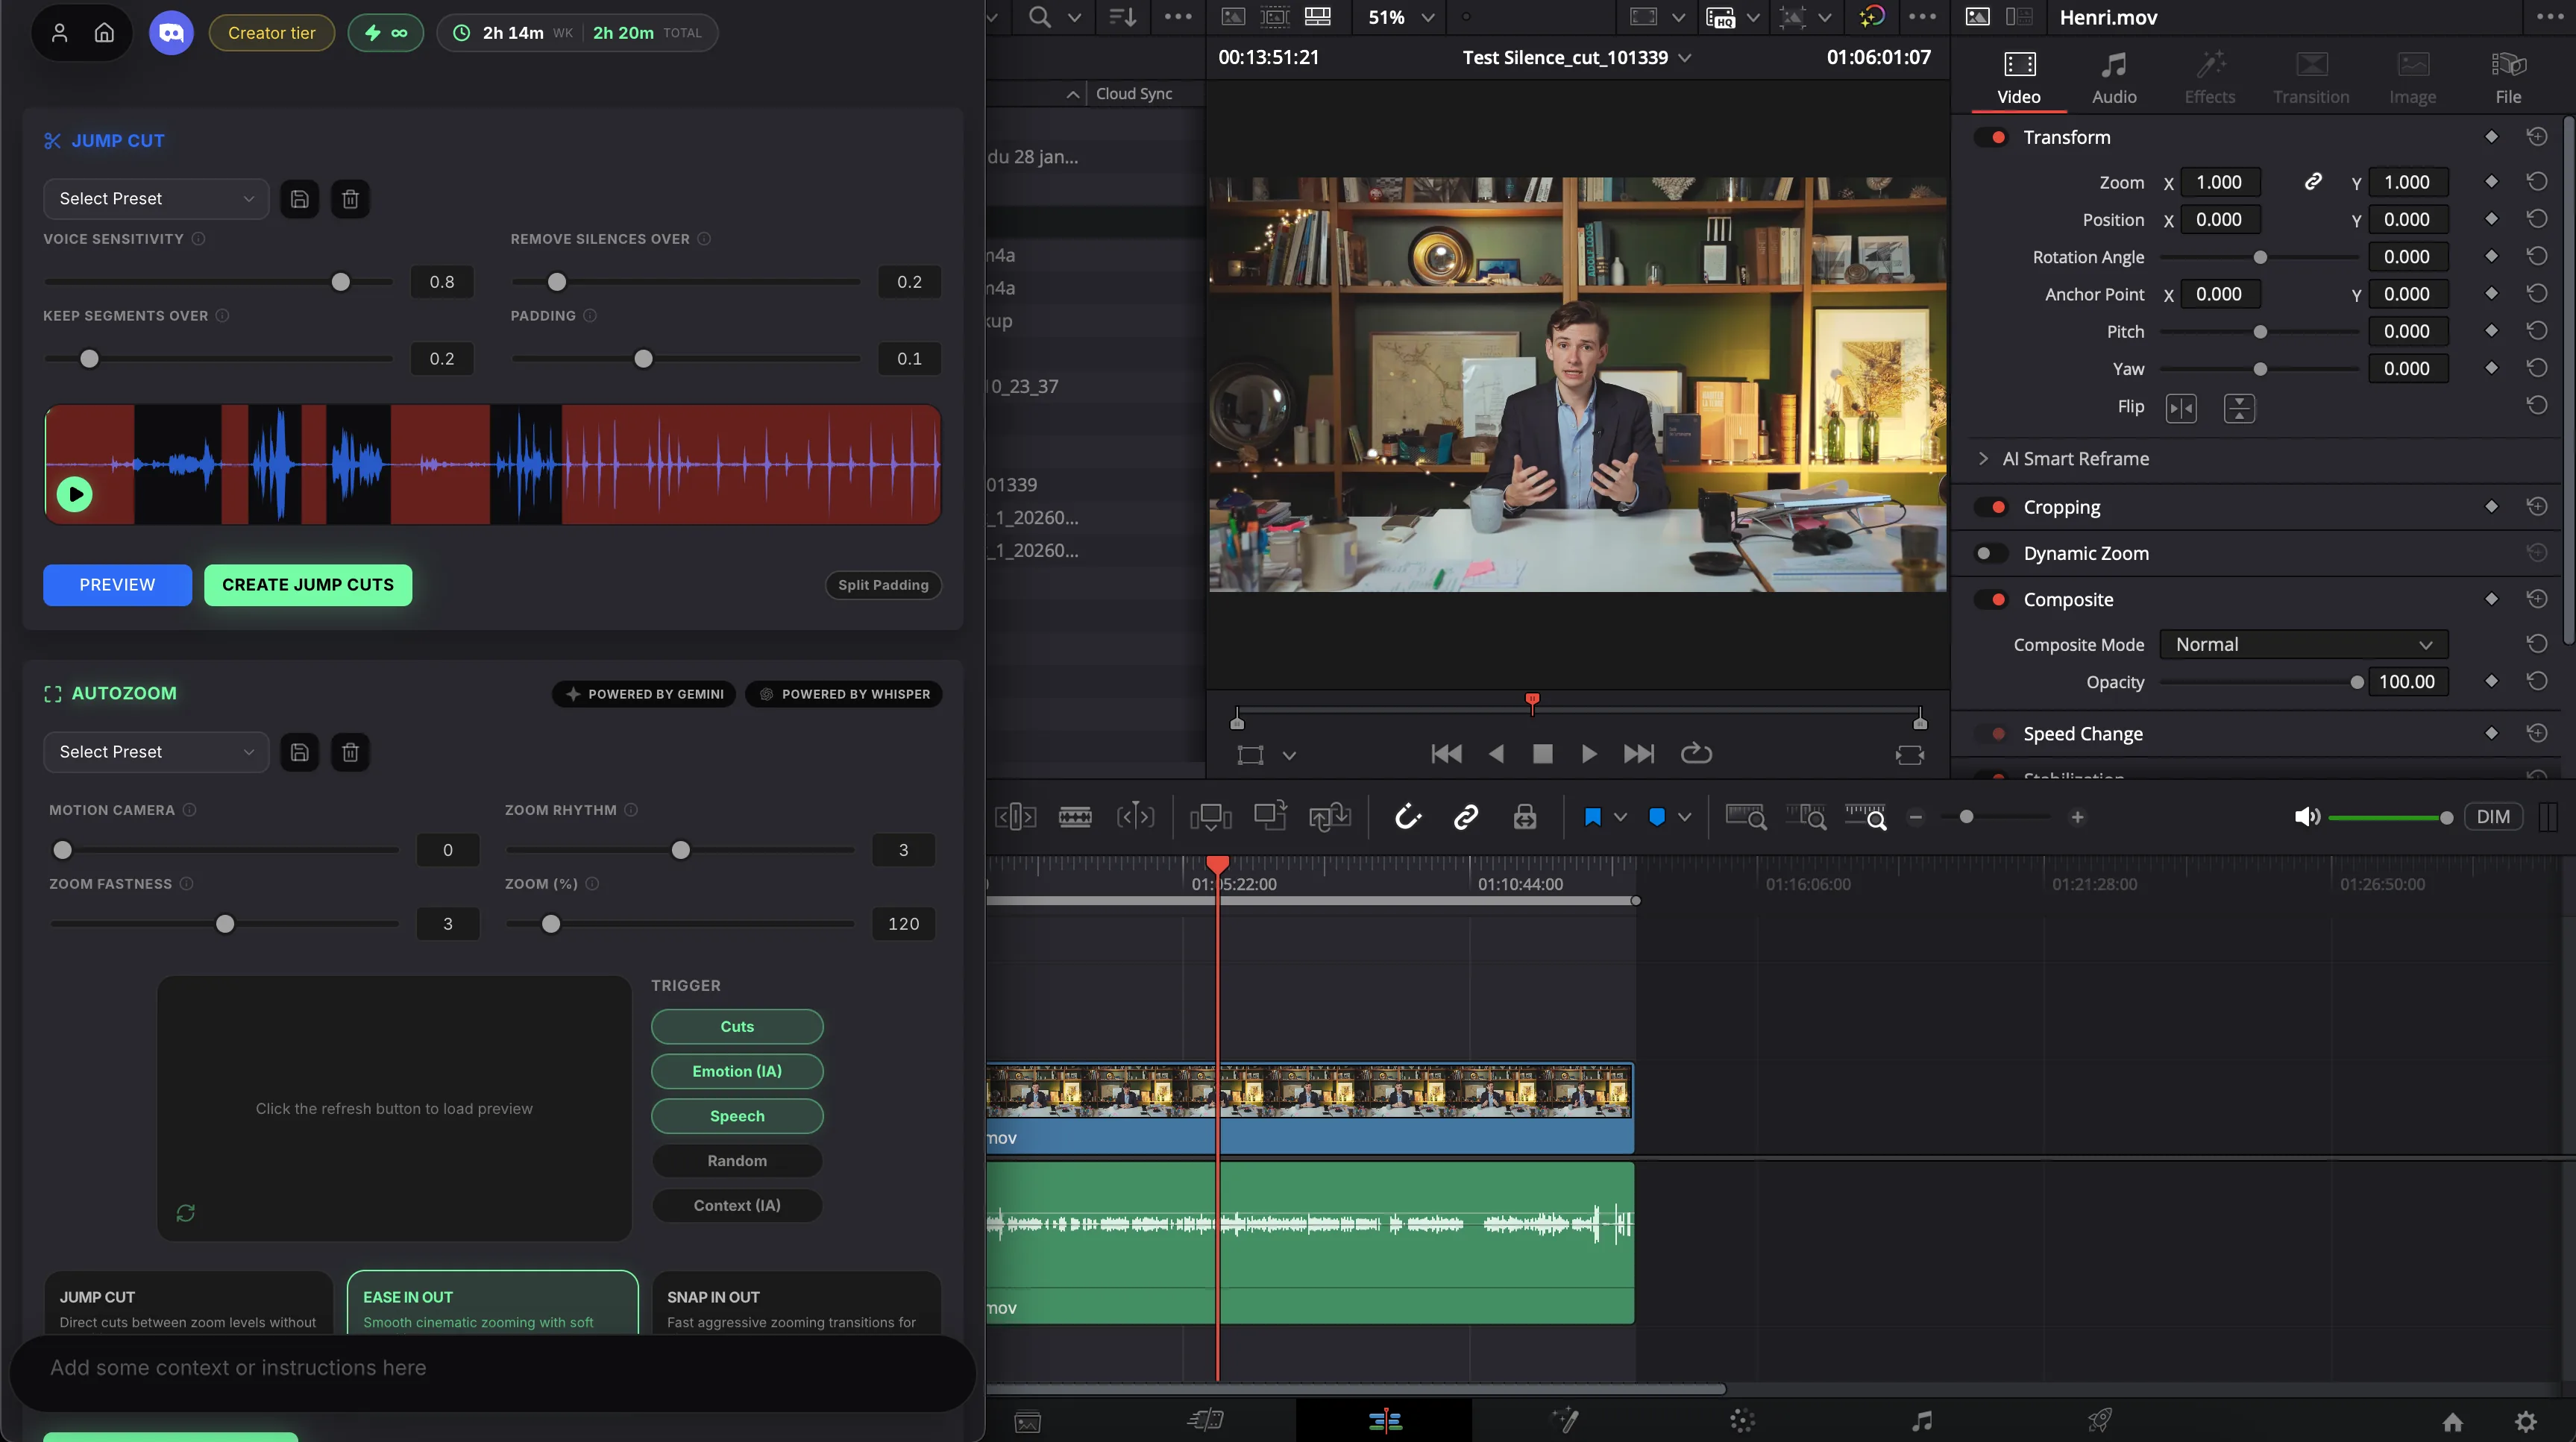Reset the Zoom values
This screenshot has height=1442, width=2576.
2537,182
